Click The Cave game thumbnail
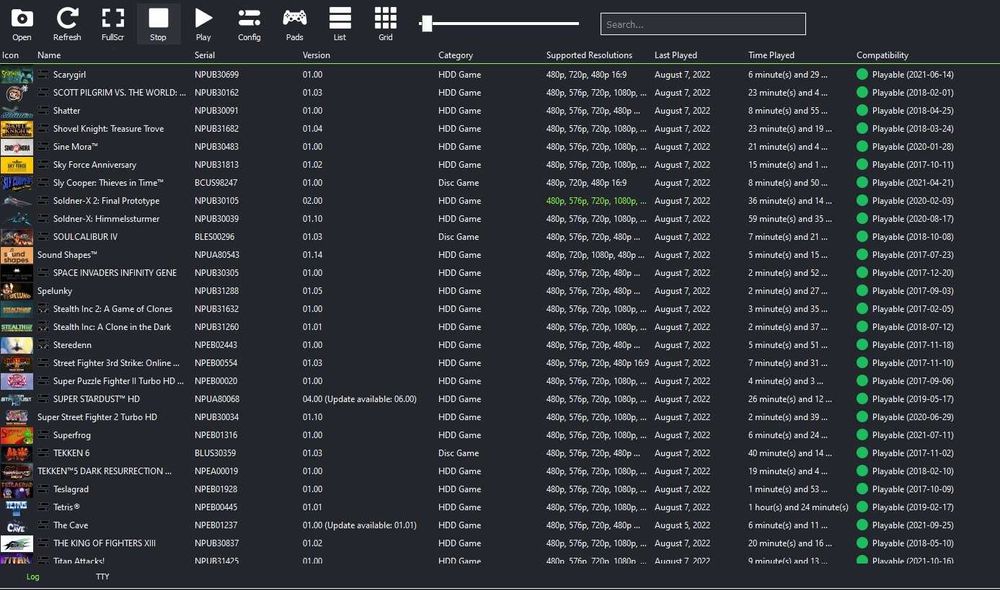 coord(17,525)
